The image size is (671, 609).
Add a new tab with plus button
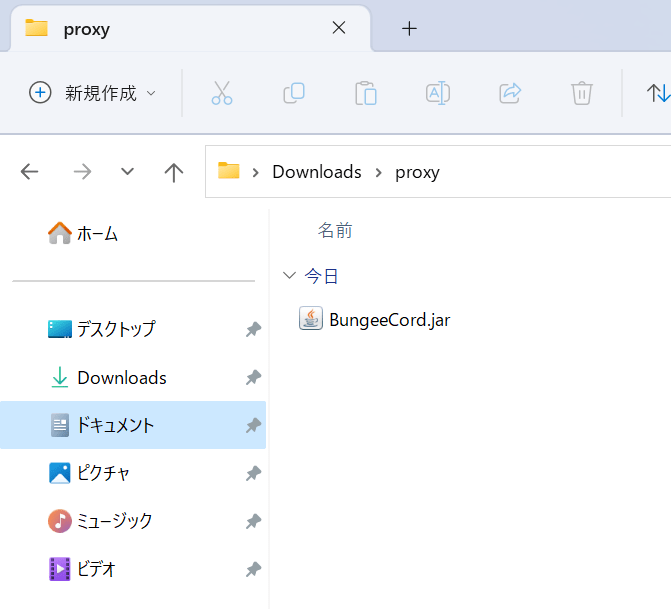409,29
